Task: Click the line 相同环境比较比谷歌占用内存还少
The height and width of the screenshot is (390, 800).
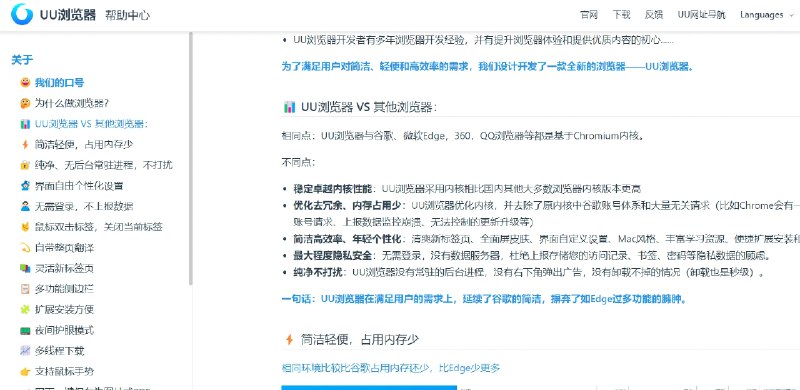Action: tap(391, 368)
